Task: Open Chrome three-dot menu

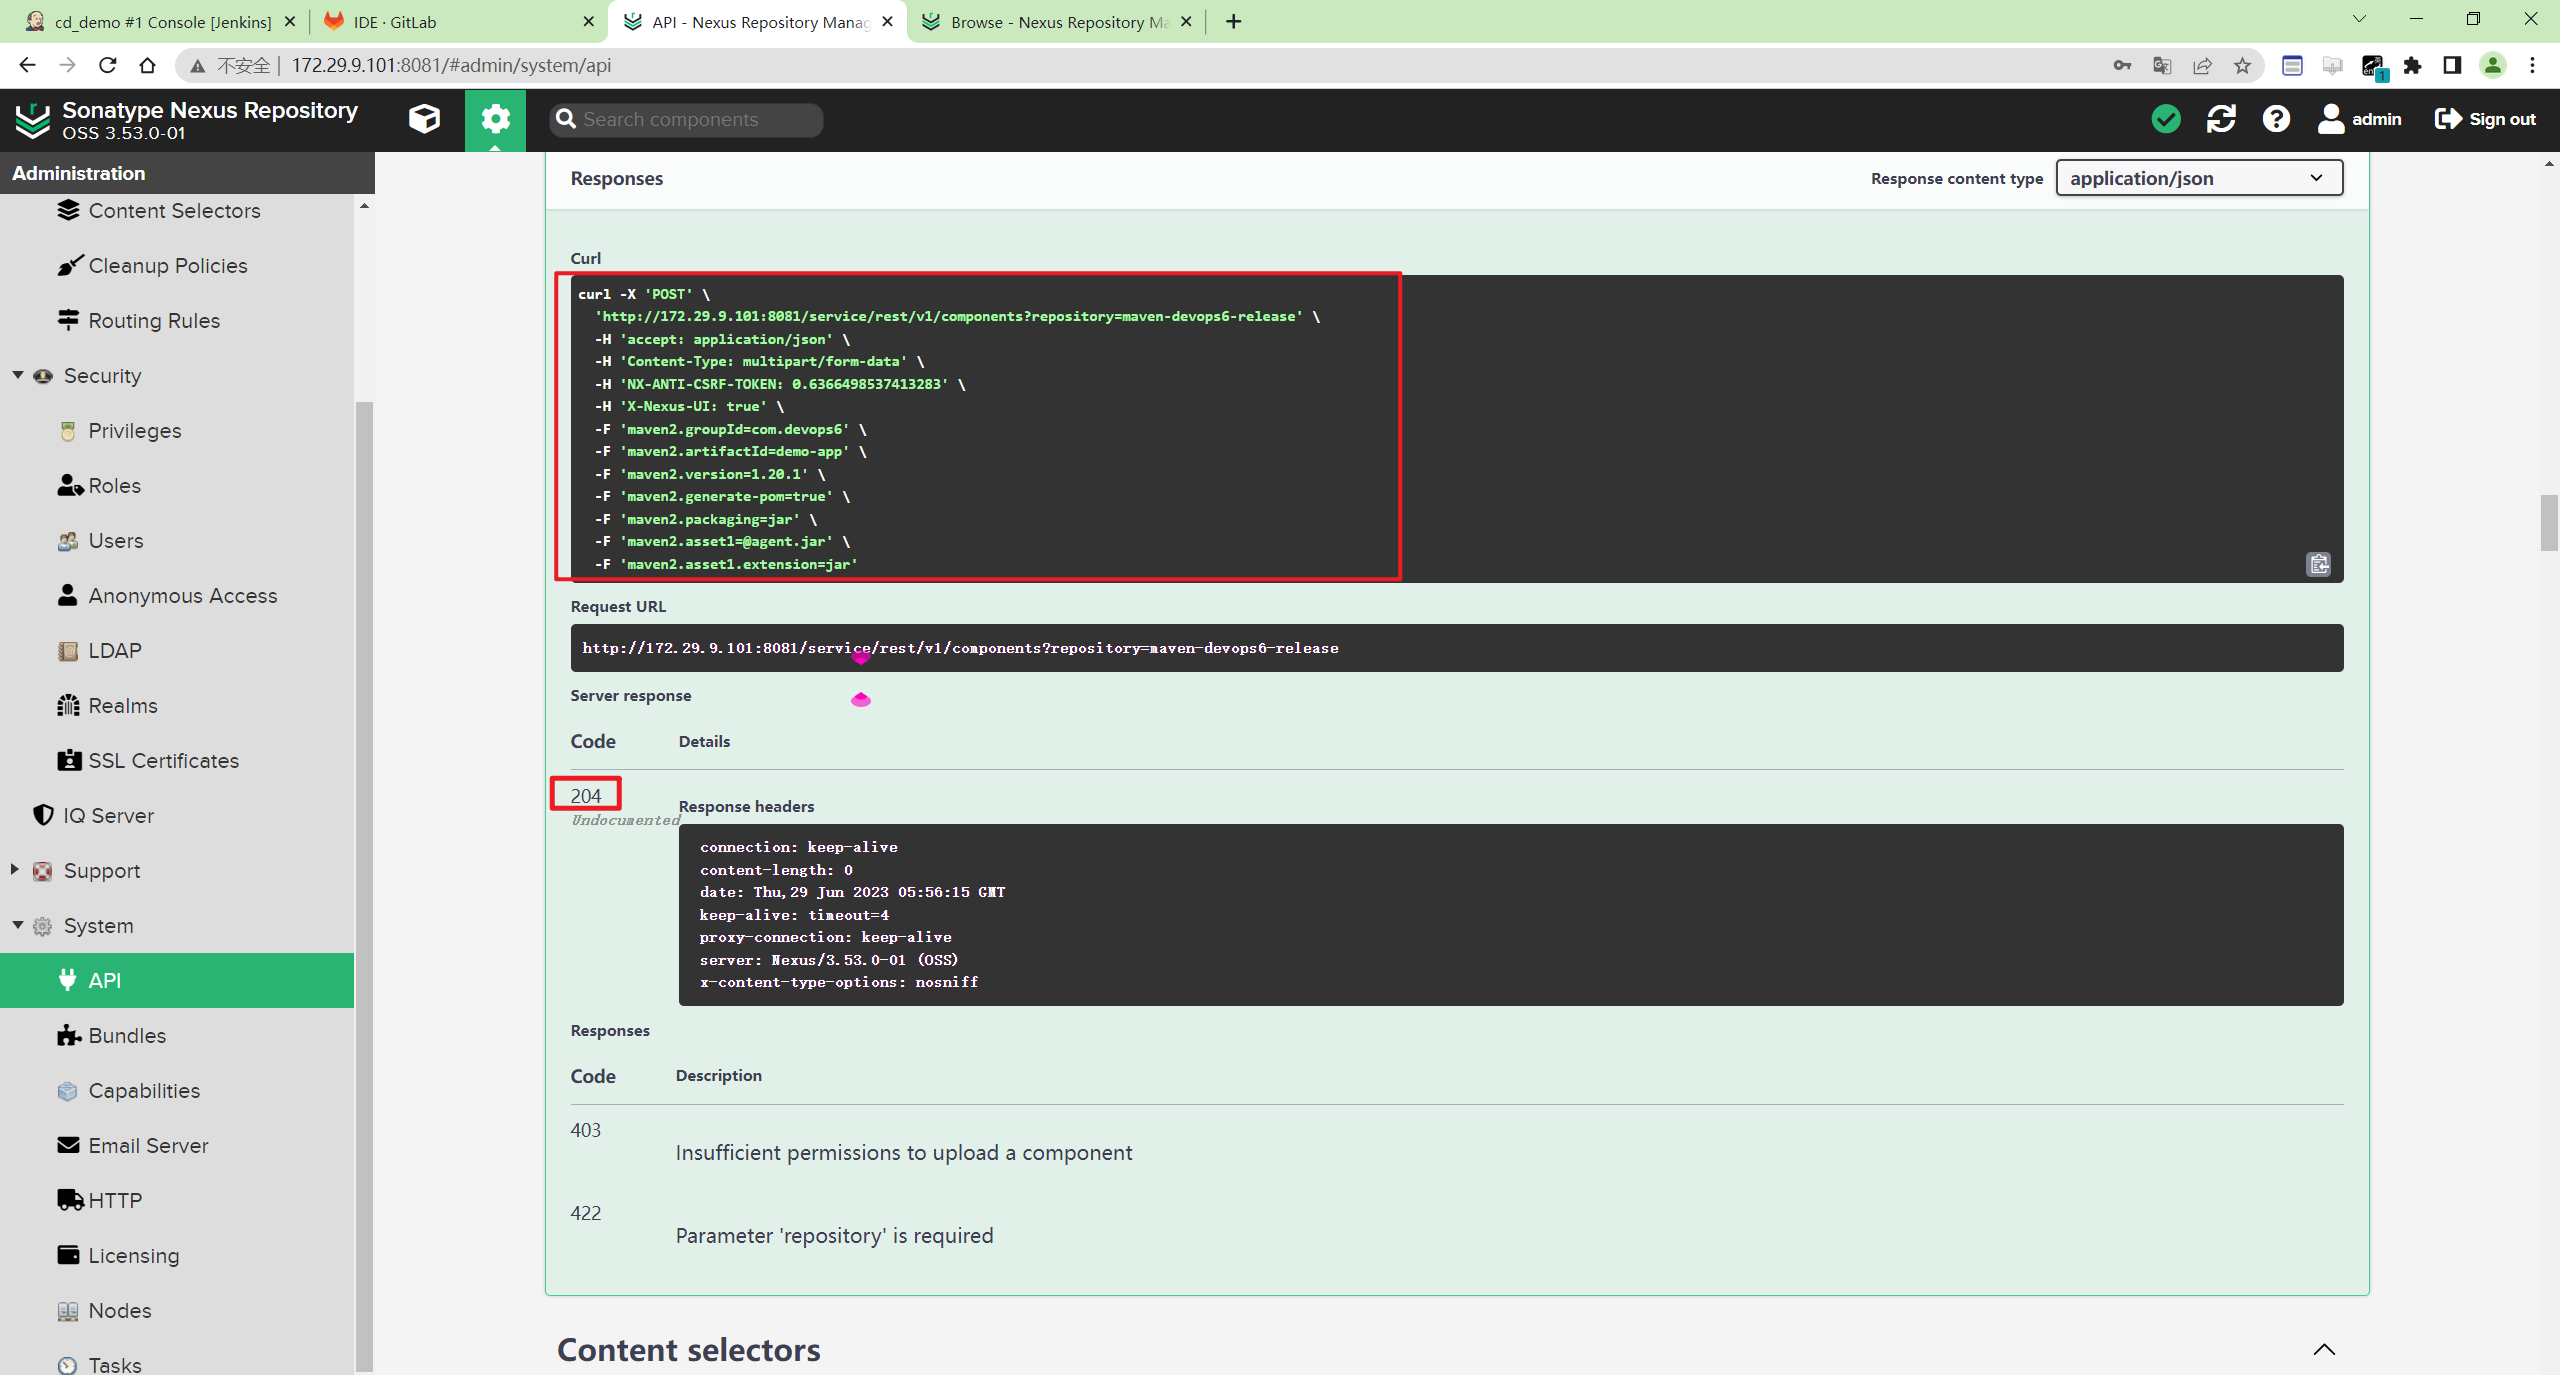Action: [x=2532, y=65]
